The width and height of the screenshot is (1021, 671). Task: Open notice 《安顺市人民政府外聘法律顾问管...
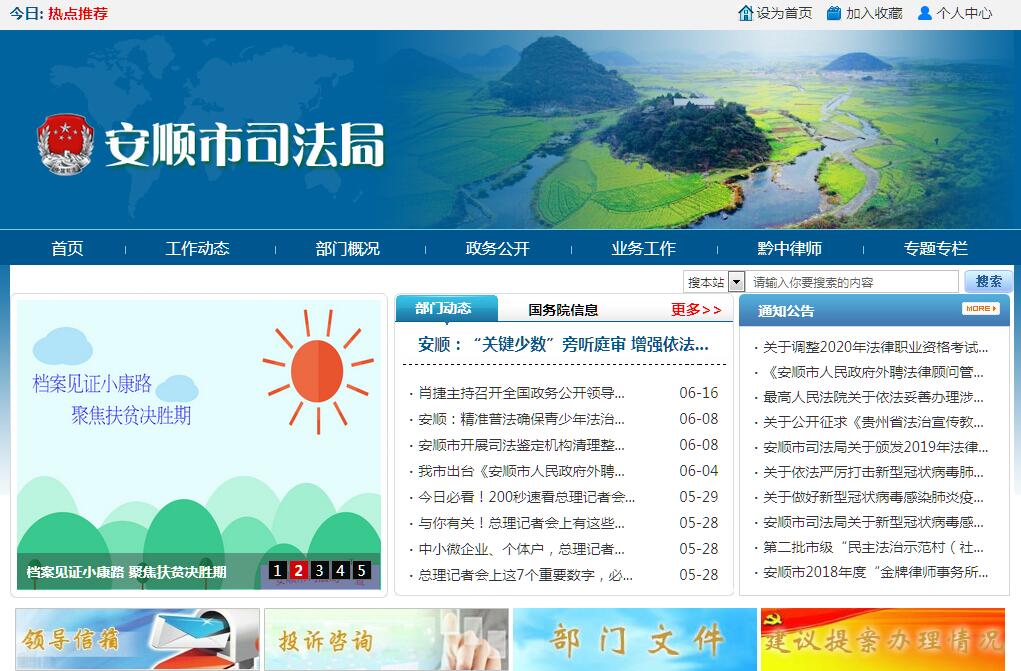point(873,372)
